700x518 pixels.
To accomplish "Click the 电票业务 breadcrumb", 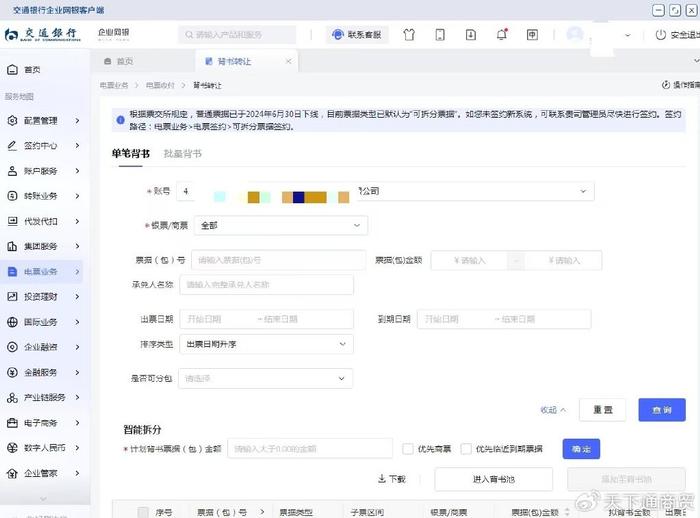I will [114, 85].
